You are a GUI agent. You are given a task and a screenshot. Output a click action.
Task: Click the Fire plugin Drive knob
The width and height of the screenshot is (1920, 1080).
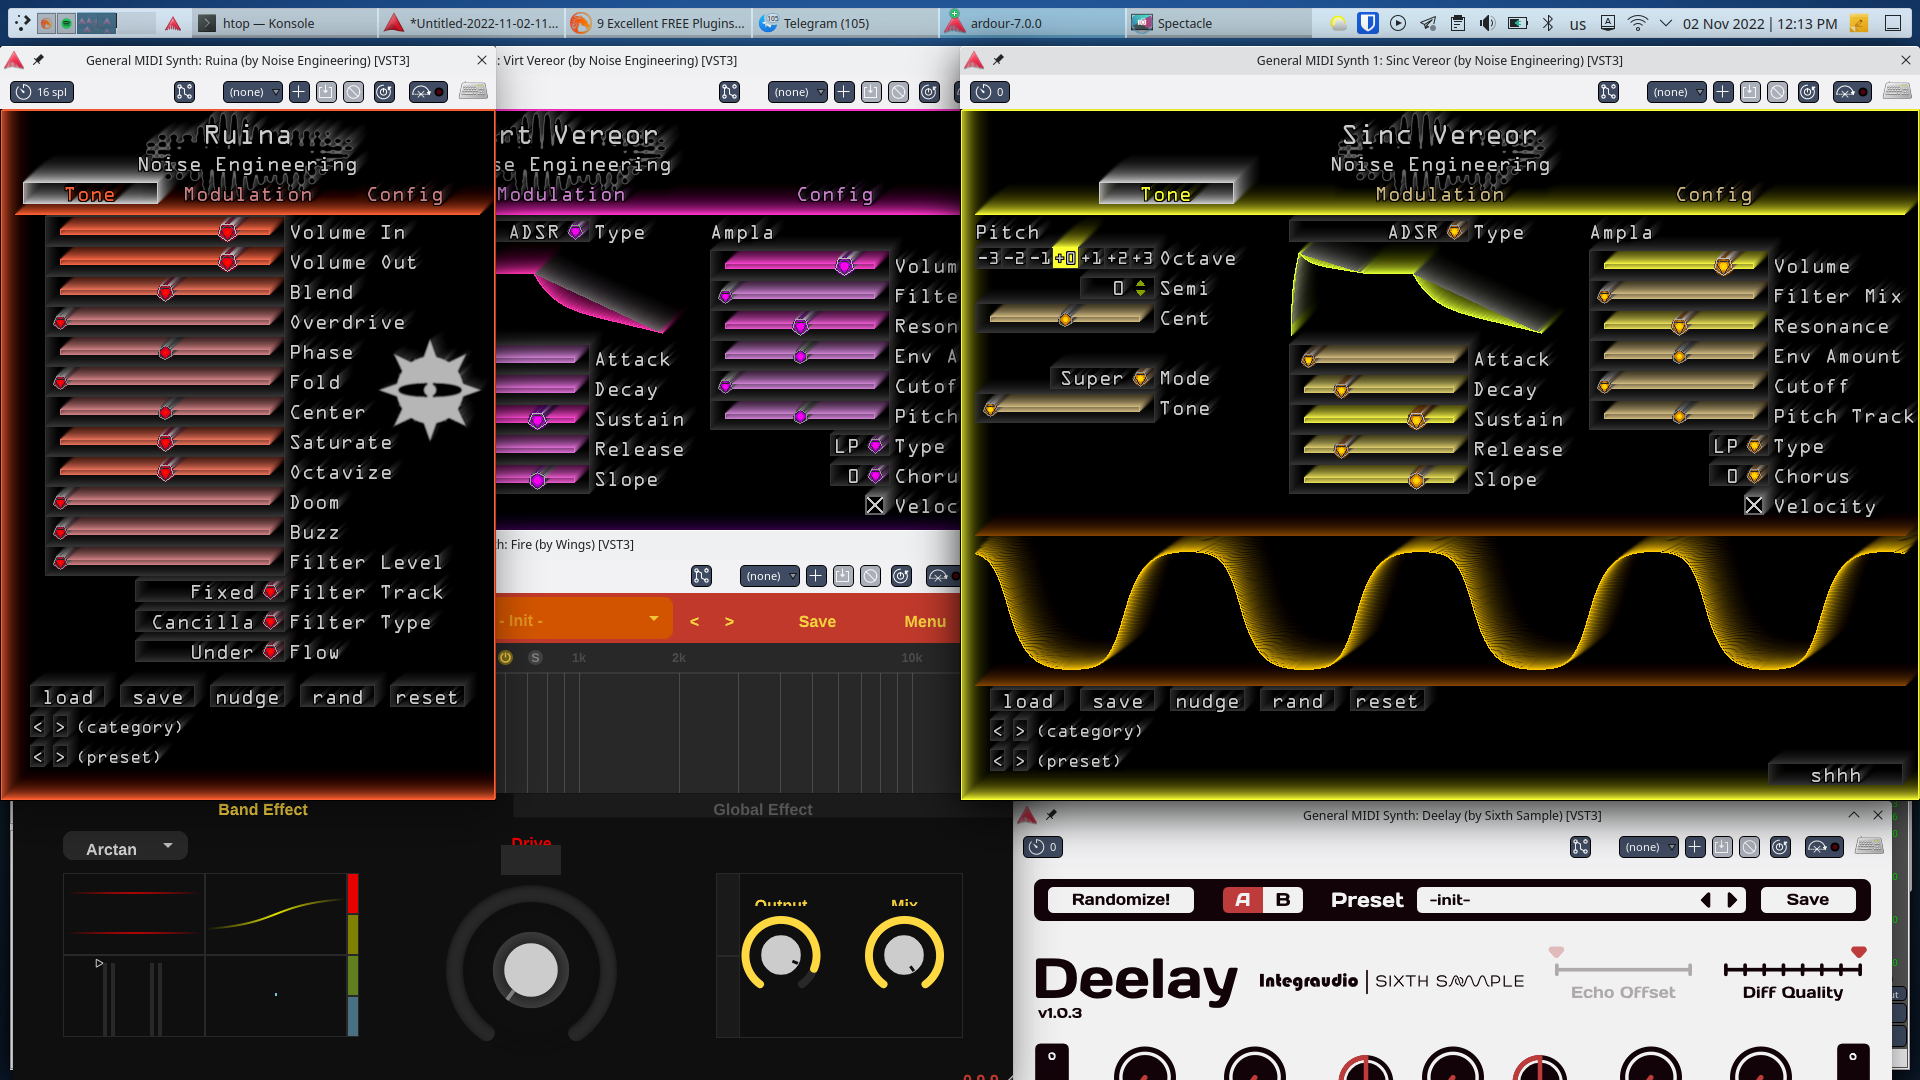coord(531,969)
